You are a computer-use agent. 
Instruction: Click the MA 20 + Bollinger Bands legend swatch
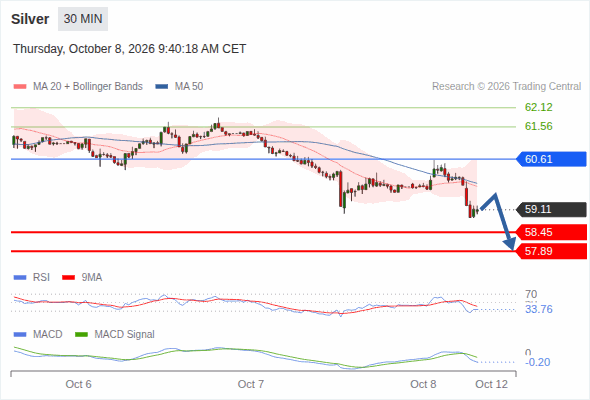click(x=20, y=87)
